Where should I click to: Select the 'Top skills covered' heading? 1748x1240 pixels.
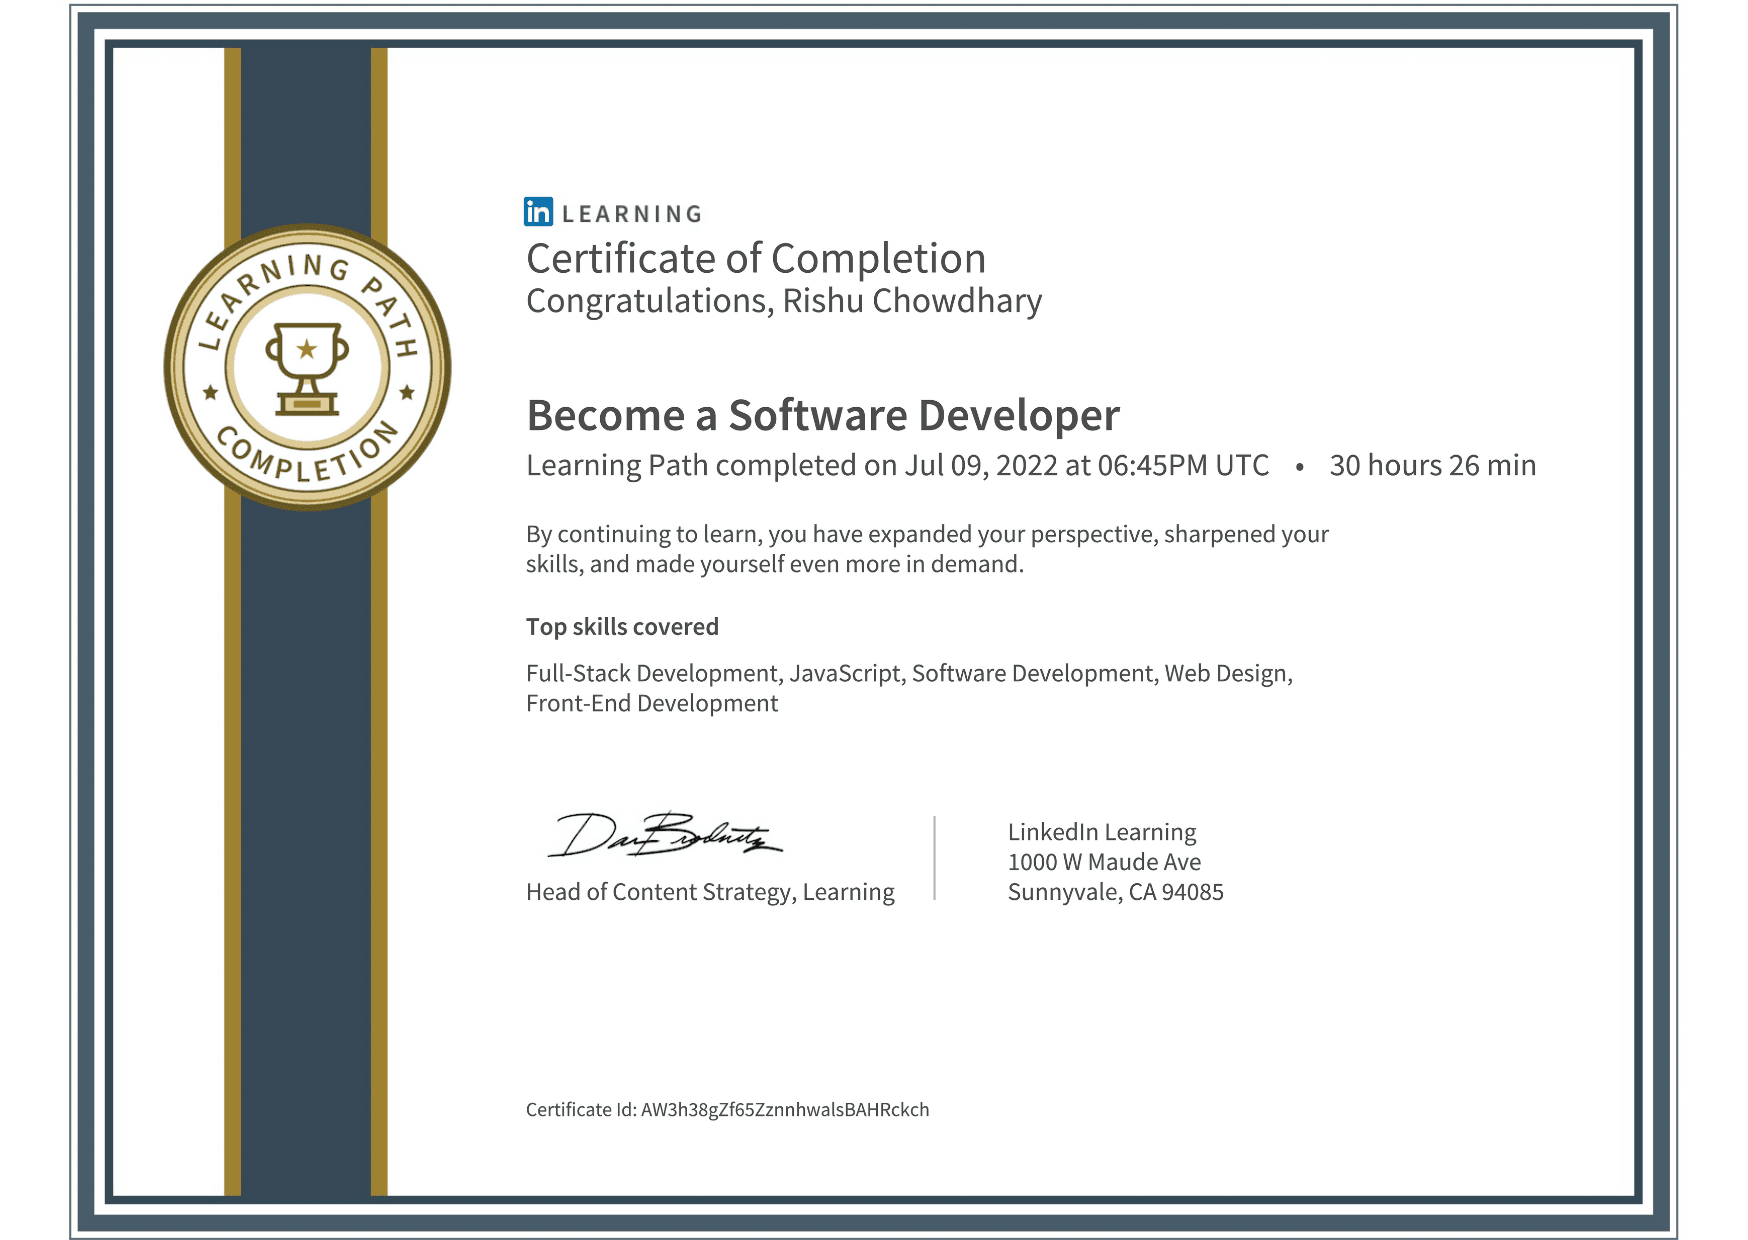pyautogui.click(x=622, y=627)
